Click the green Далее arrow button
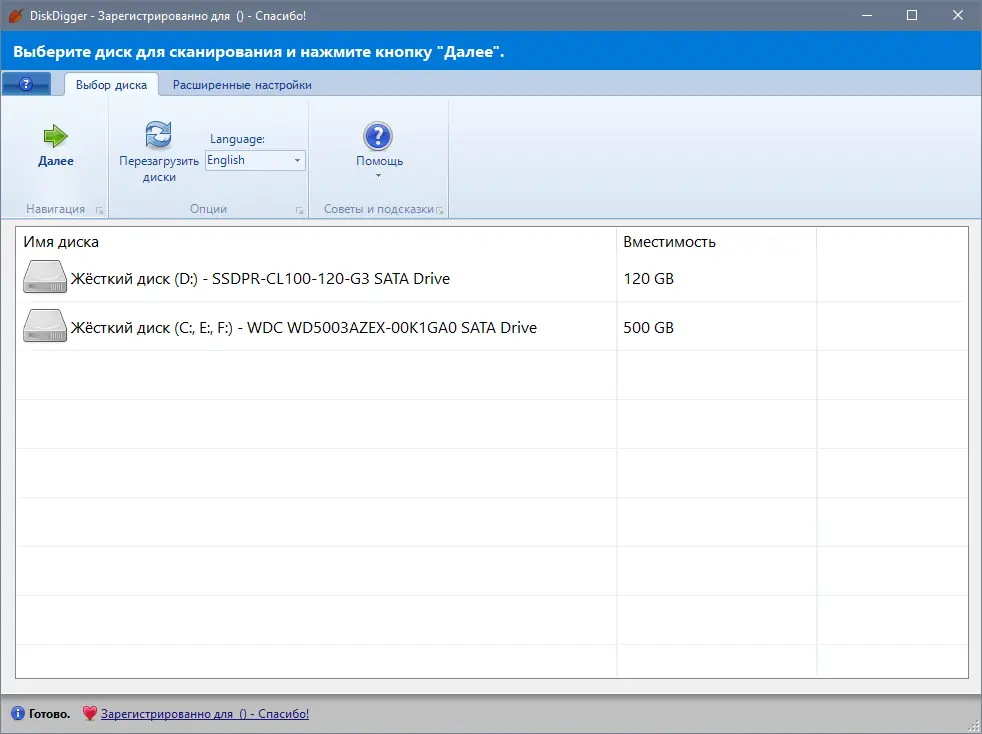The image size is (982, 734). click(x=56, y=145)
